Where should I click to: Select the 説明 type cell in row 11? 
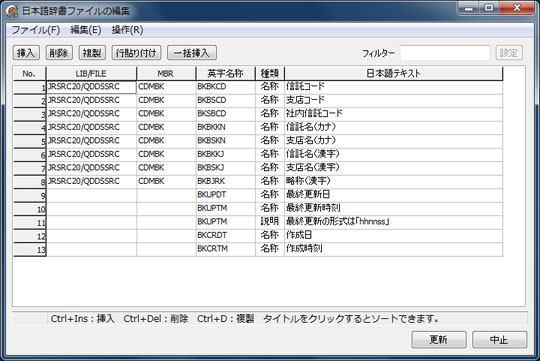[x=270, y=222]
